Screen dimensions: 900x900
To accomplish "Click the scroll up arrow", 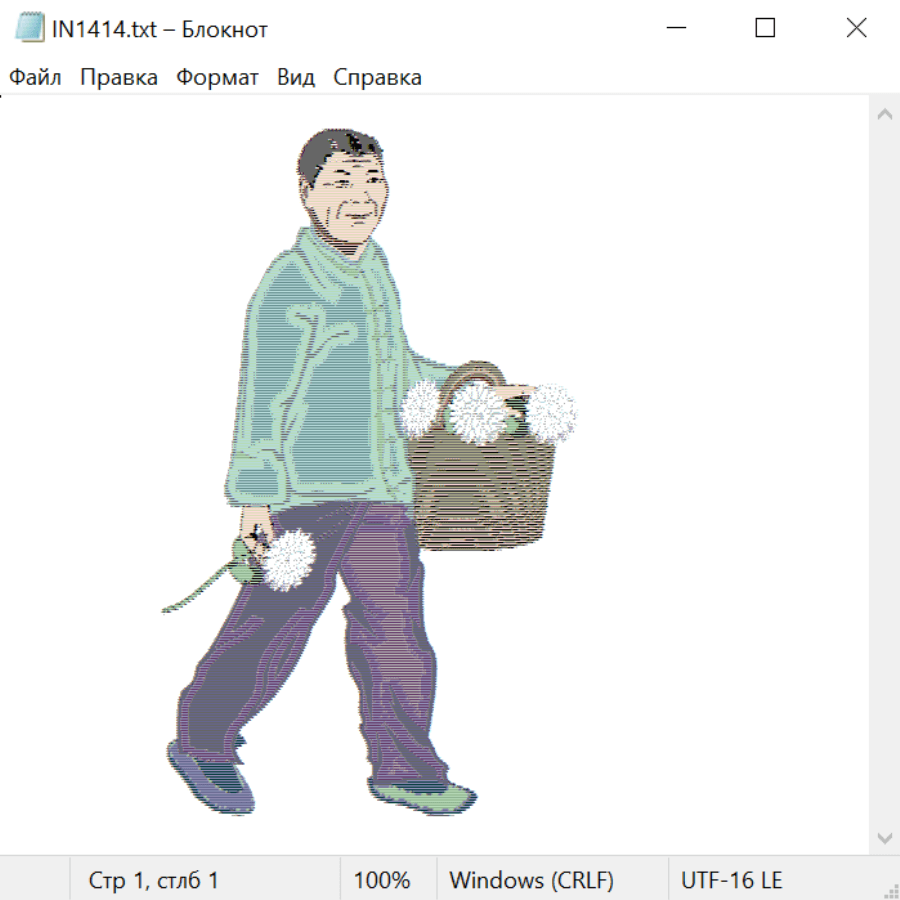I will click(x=884, y=114).
